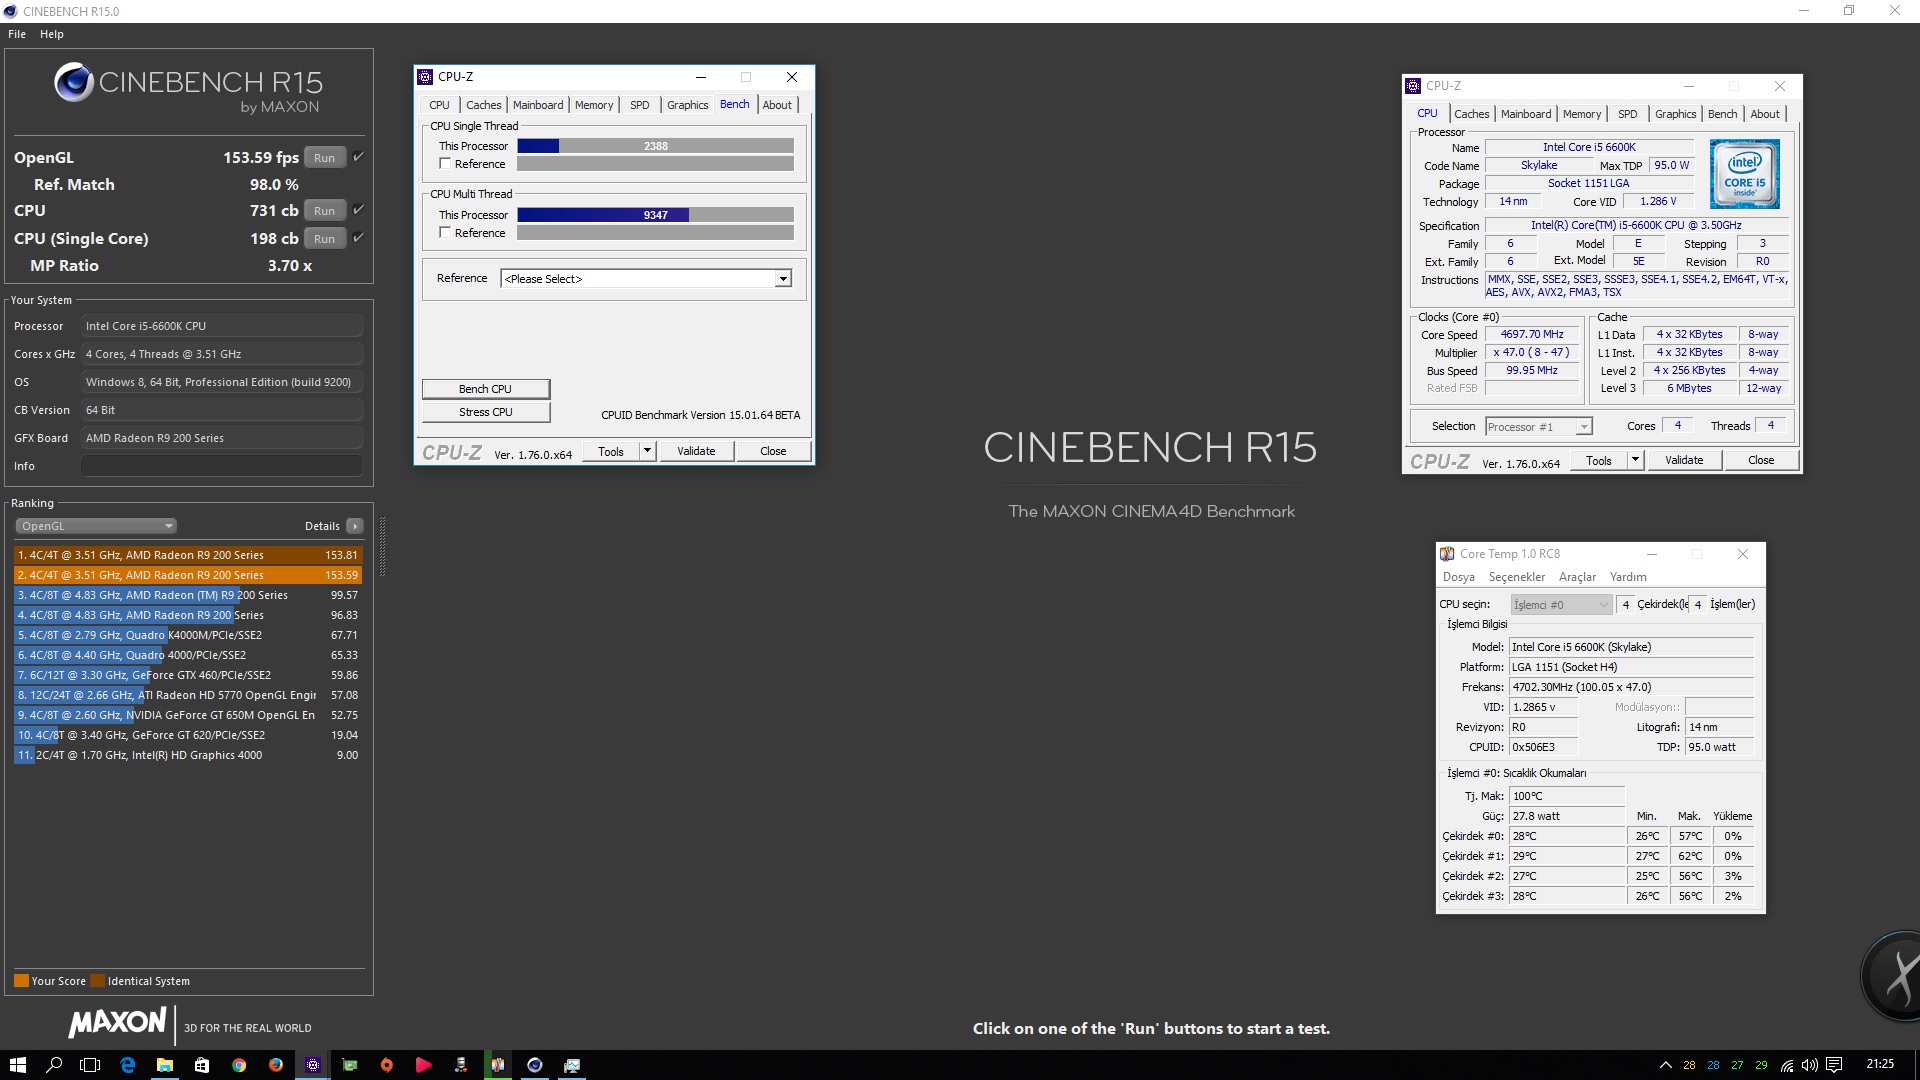This screenshot has height=1080, width=1920.
Task: Enable Multi Thread Reference checkbox
Action: pos(445,233)
